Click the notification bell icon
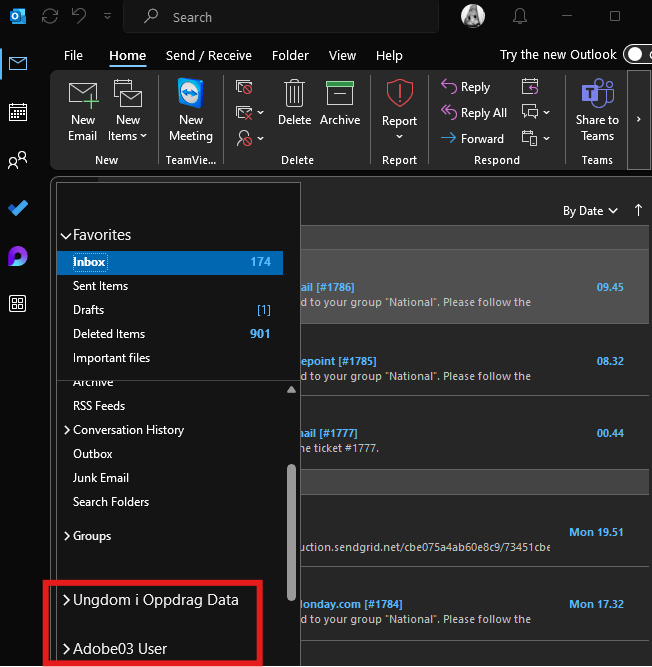Screen dimensions: 652x667 [519, 16]
